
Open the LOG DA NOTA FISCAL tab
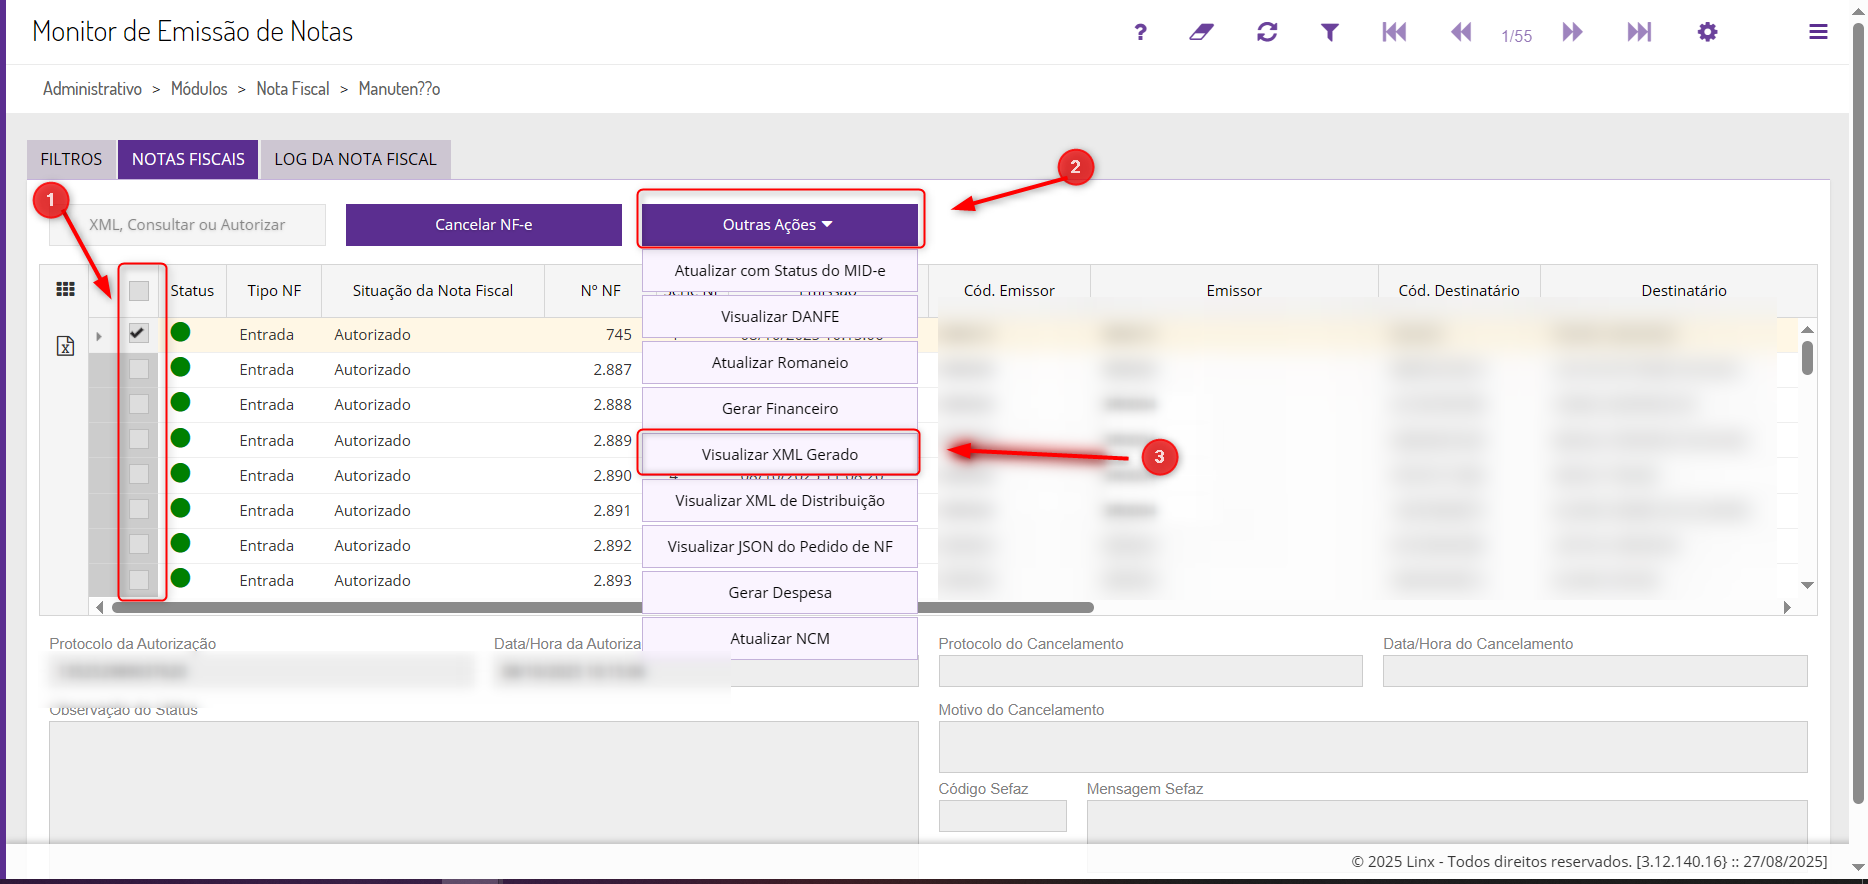click(356, 159)
